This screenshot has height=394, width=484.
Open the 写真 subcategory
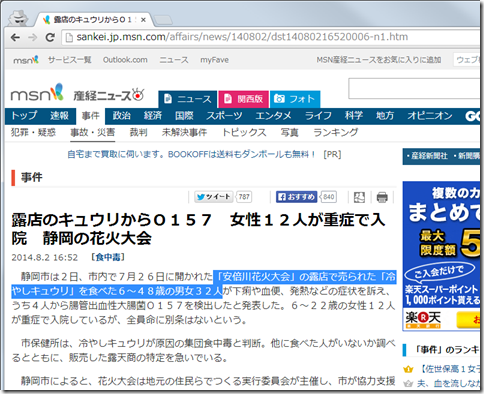289,132
